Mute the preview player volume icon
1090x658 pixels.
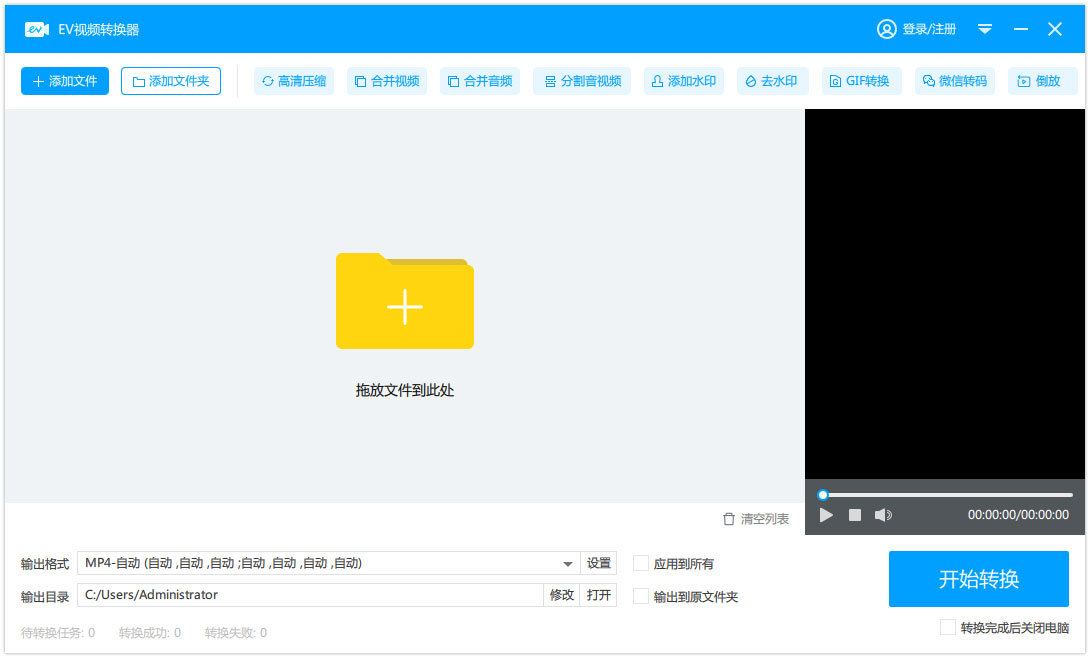[883, 515]
